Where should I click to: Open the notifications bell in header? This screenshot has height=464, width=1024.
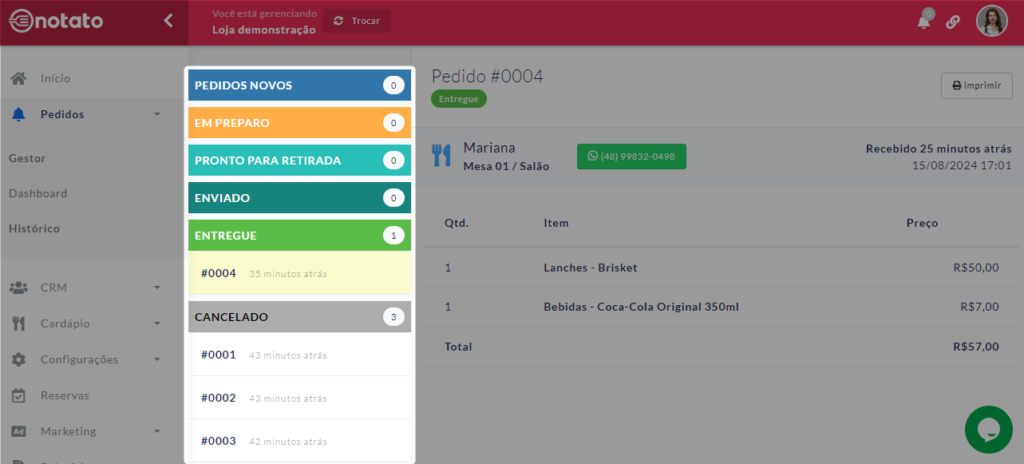tap(924, 21)
